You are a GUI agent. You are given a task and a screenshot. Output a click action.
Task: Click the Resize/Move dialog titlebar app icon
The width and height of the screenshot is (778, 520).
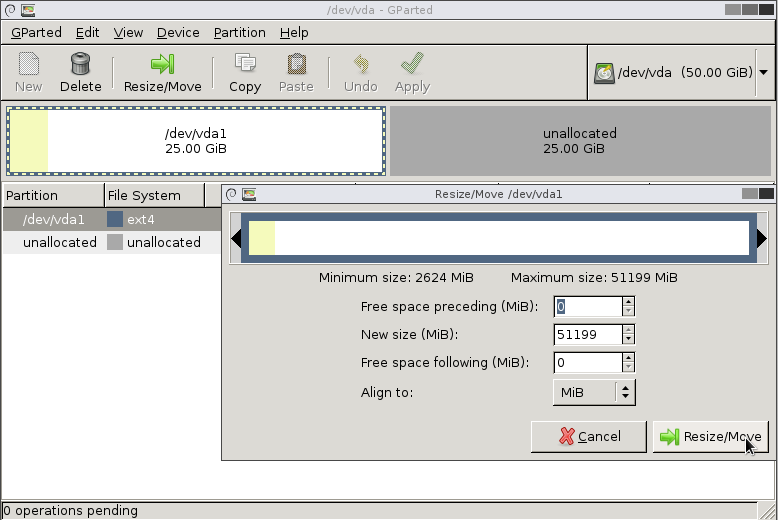249,195
